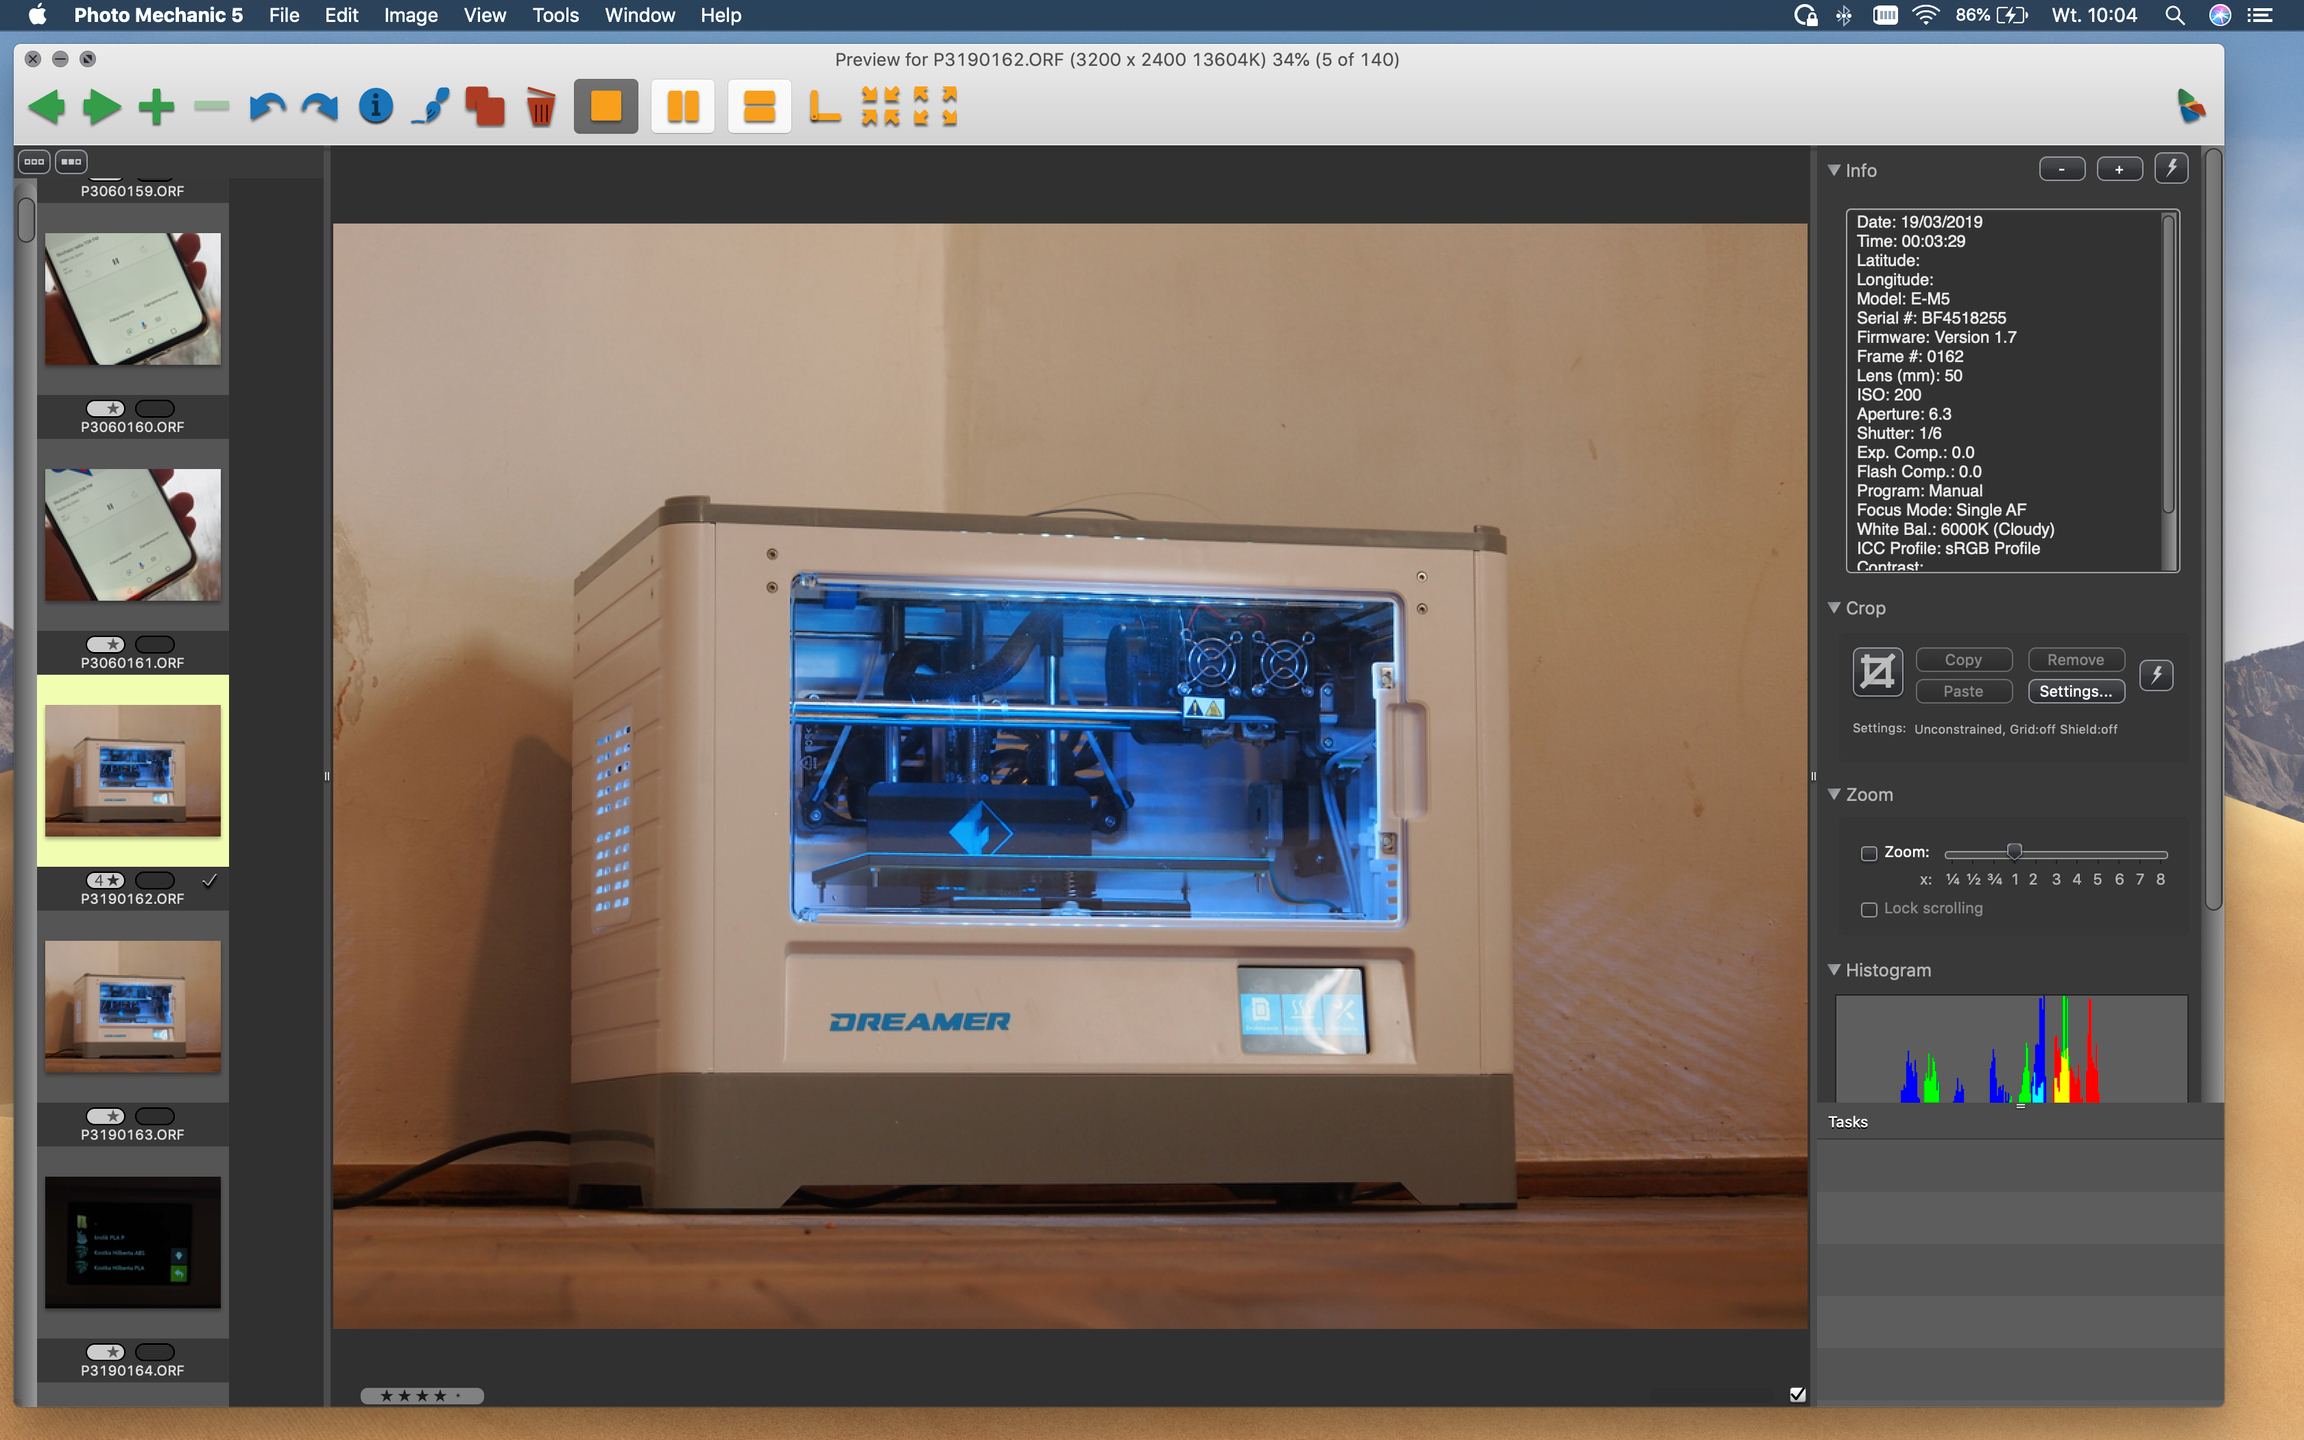Viewport: 2304px width, 1440px height.
Task: Select the previous photo navigation arrow
Action: pos(47,106)
